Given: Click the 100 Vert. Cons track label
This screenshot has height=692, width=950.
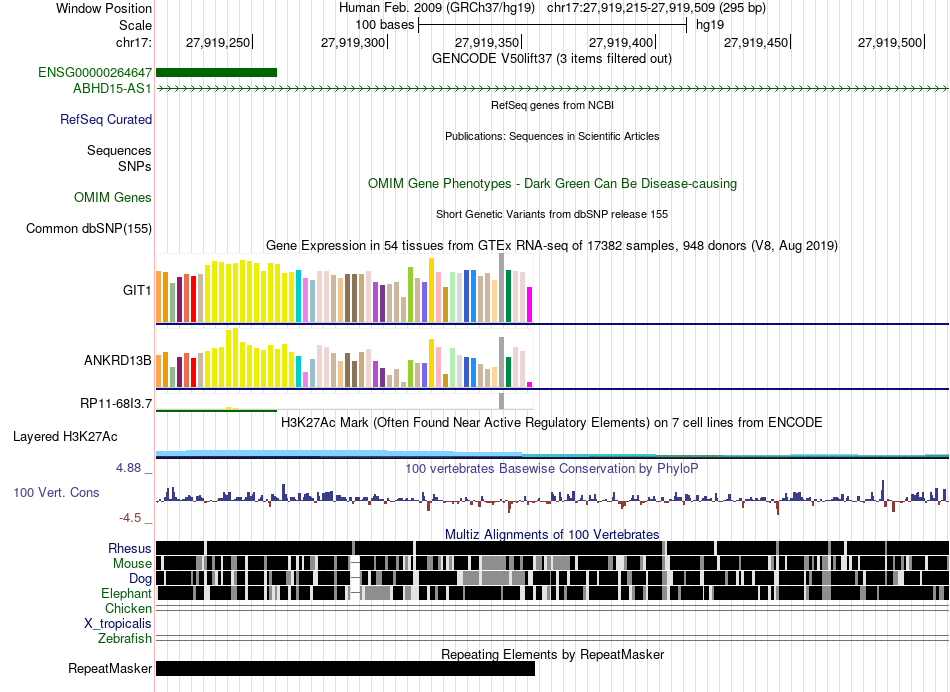Looking at the screenshot, I should coord(56,493).
